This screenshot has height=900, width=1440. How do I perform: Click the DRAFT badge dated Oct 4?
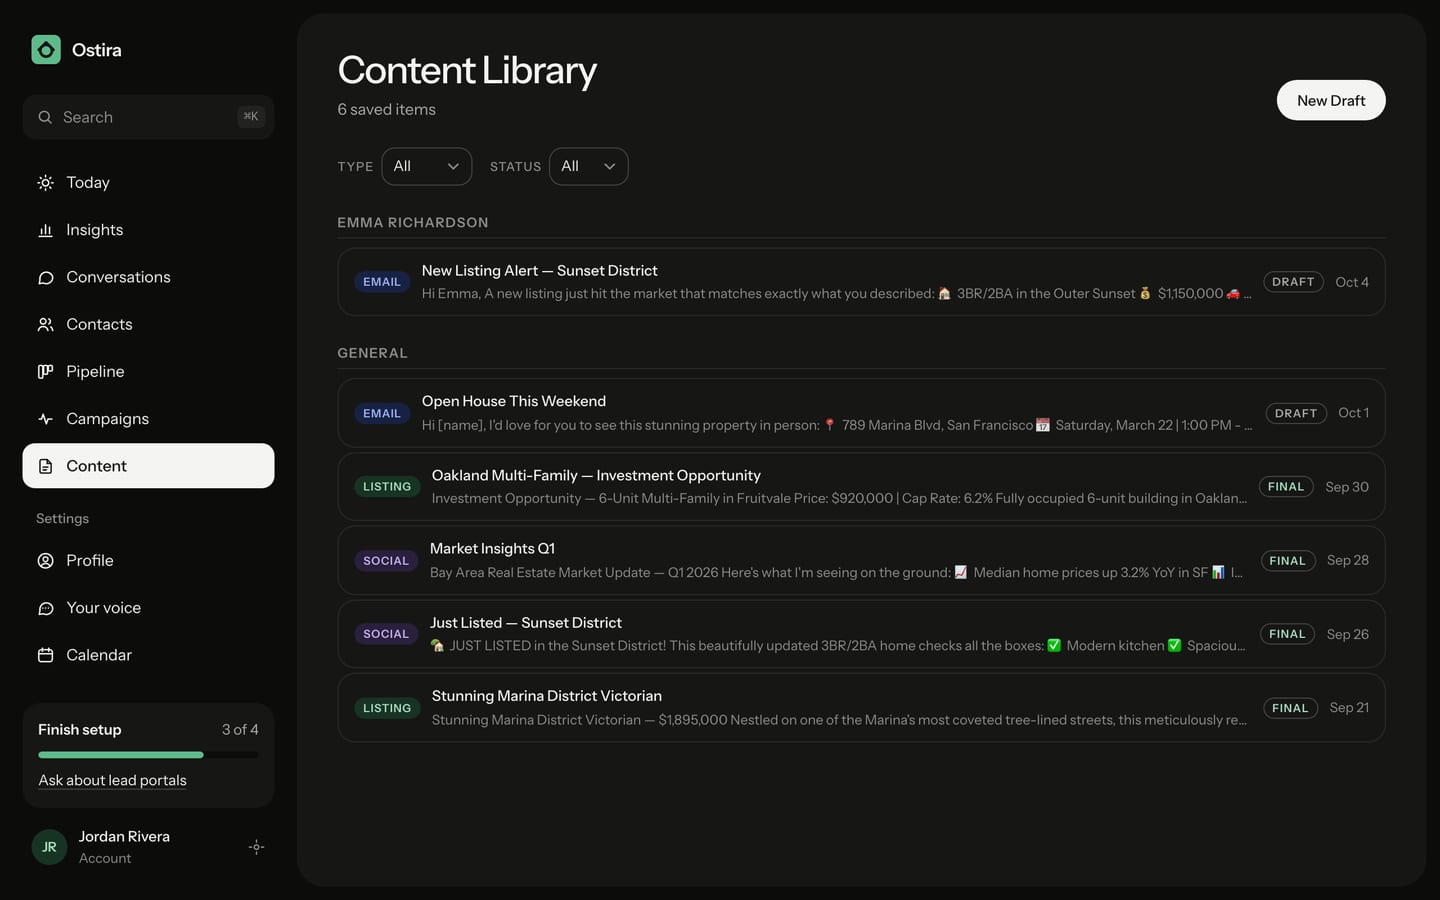(1293, 282)
